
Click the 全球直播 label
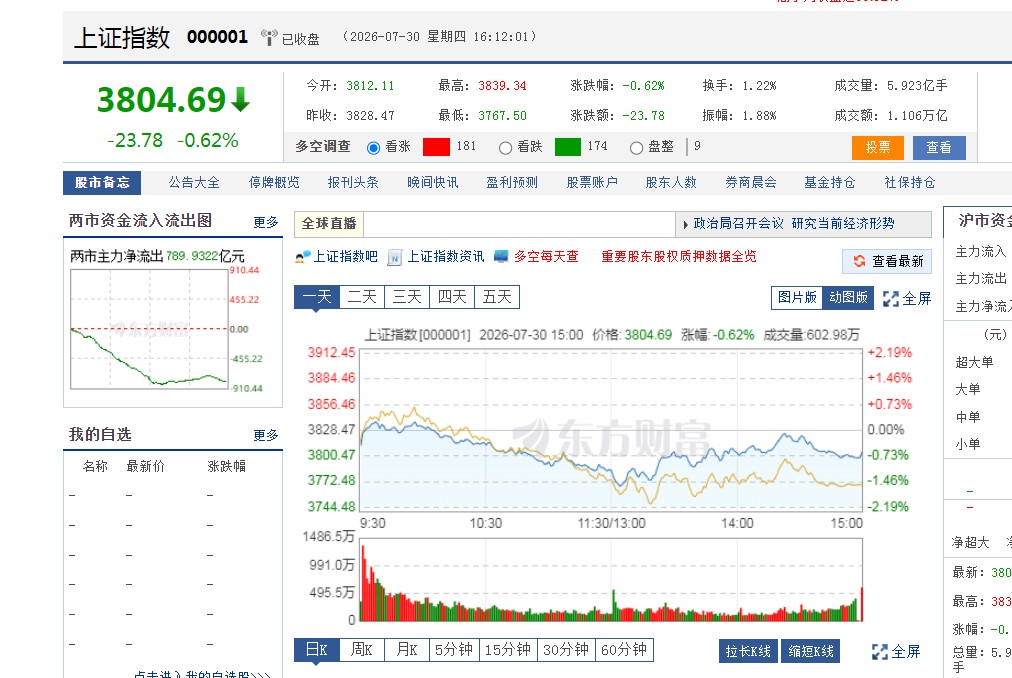(x=329, y=224)
